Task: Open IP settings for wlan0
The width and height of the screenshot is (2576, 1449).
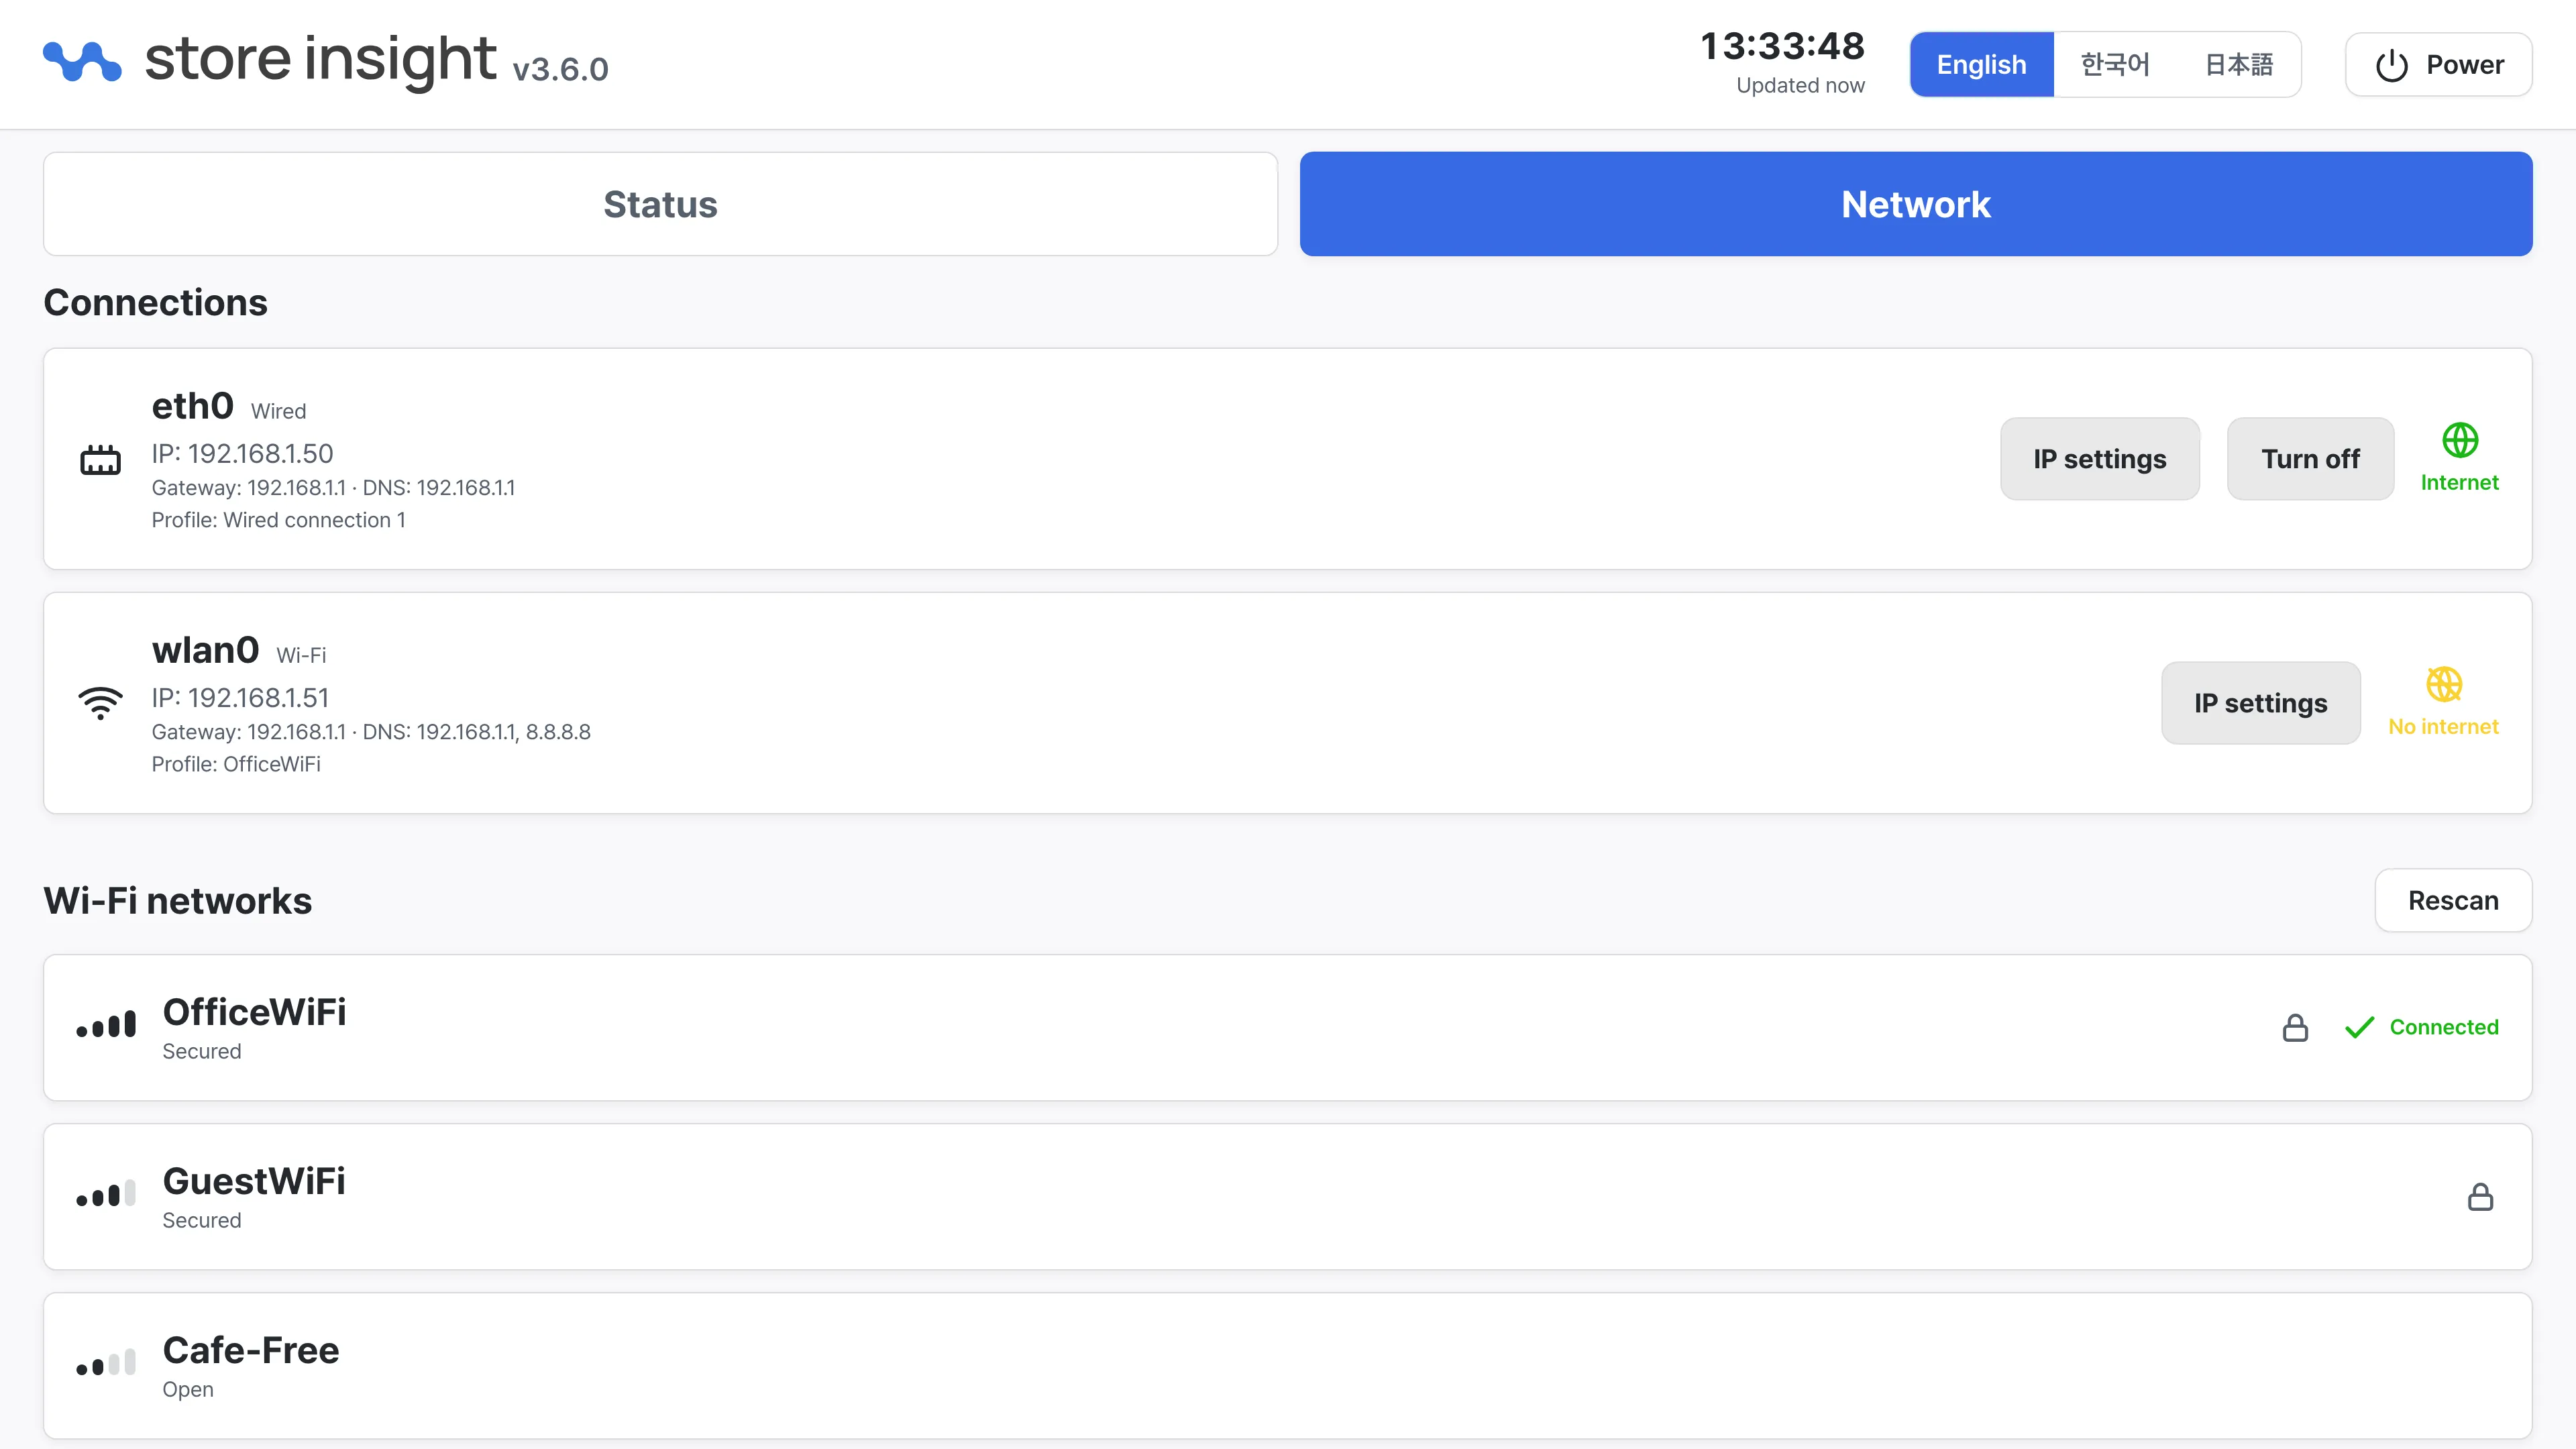Action: tap(2261, 703)
